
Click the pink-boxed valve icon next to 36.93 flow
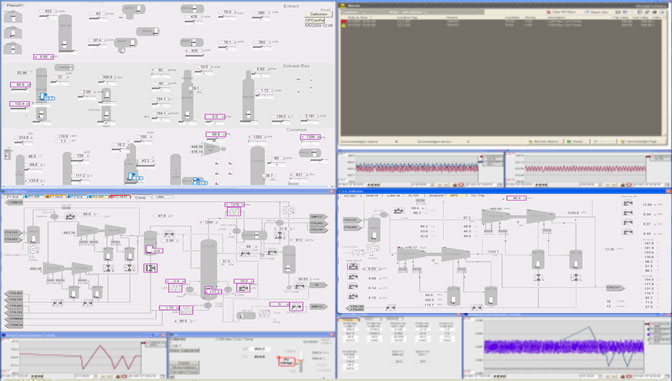296,306
